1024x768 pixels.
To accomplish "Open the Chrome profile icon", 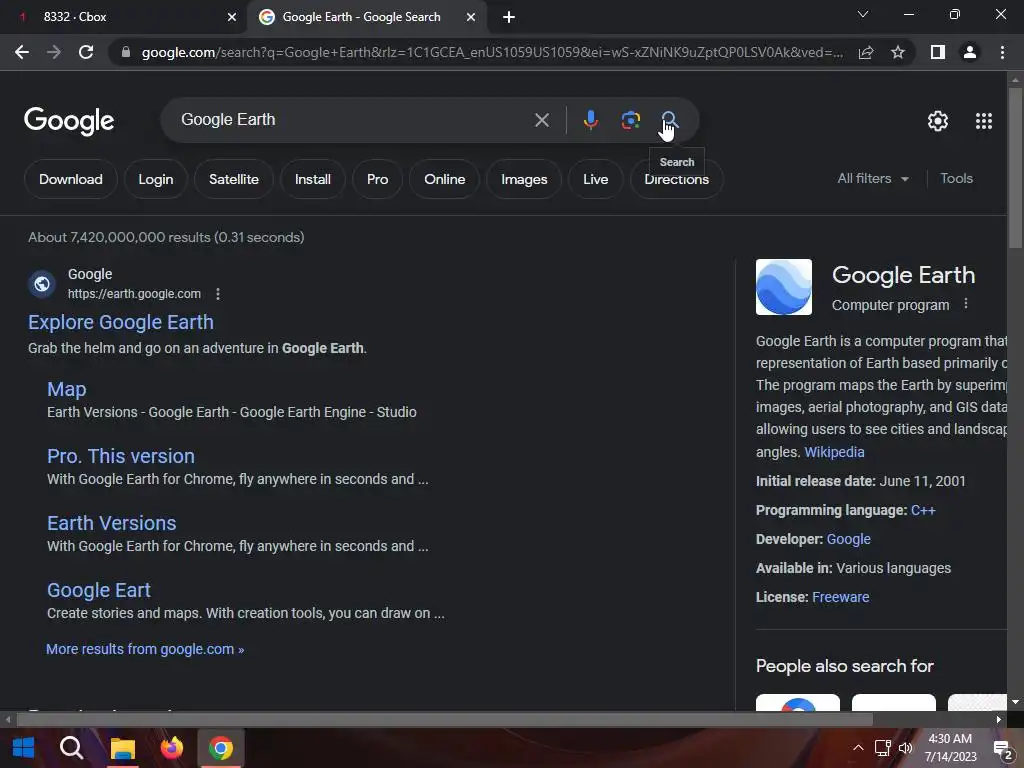I will coord(970,52).
